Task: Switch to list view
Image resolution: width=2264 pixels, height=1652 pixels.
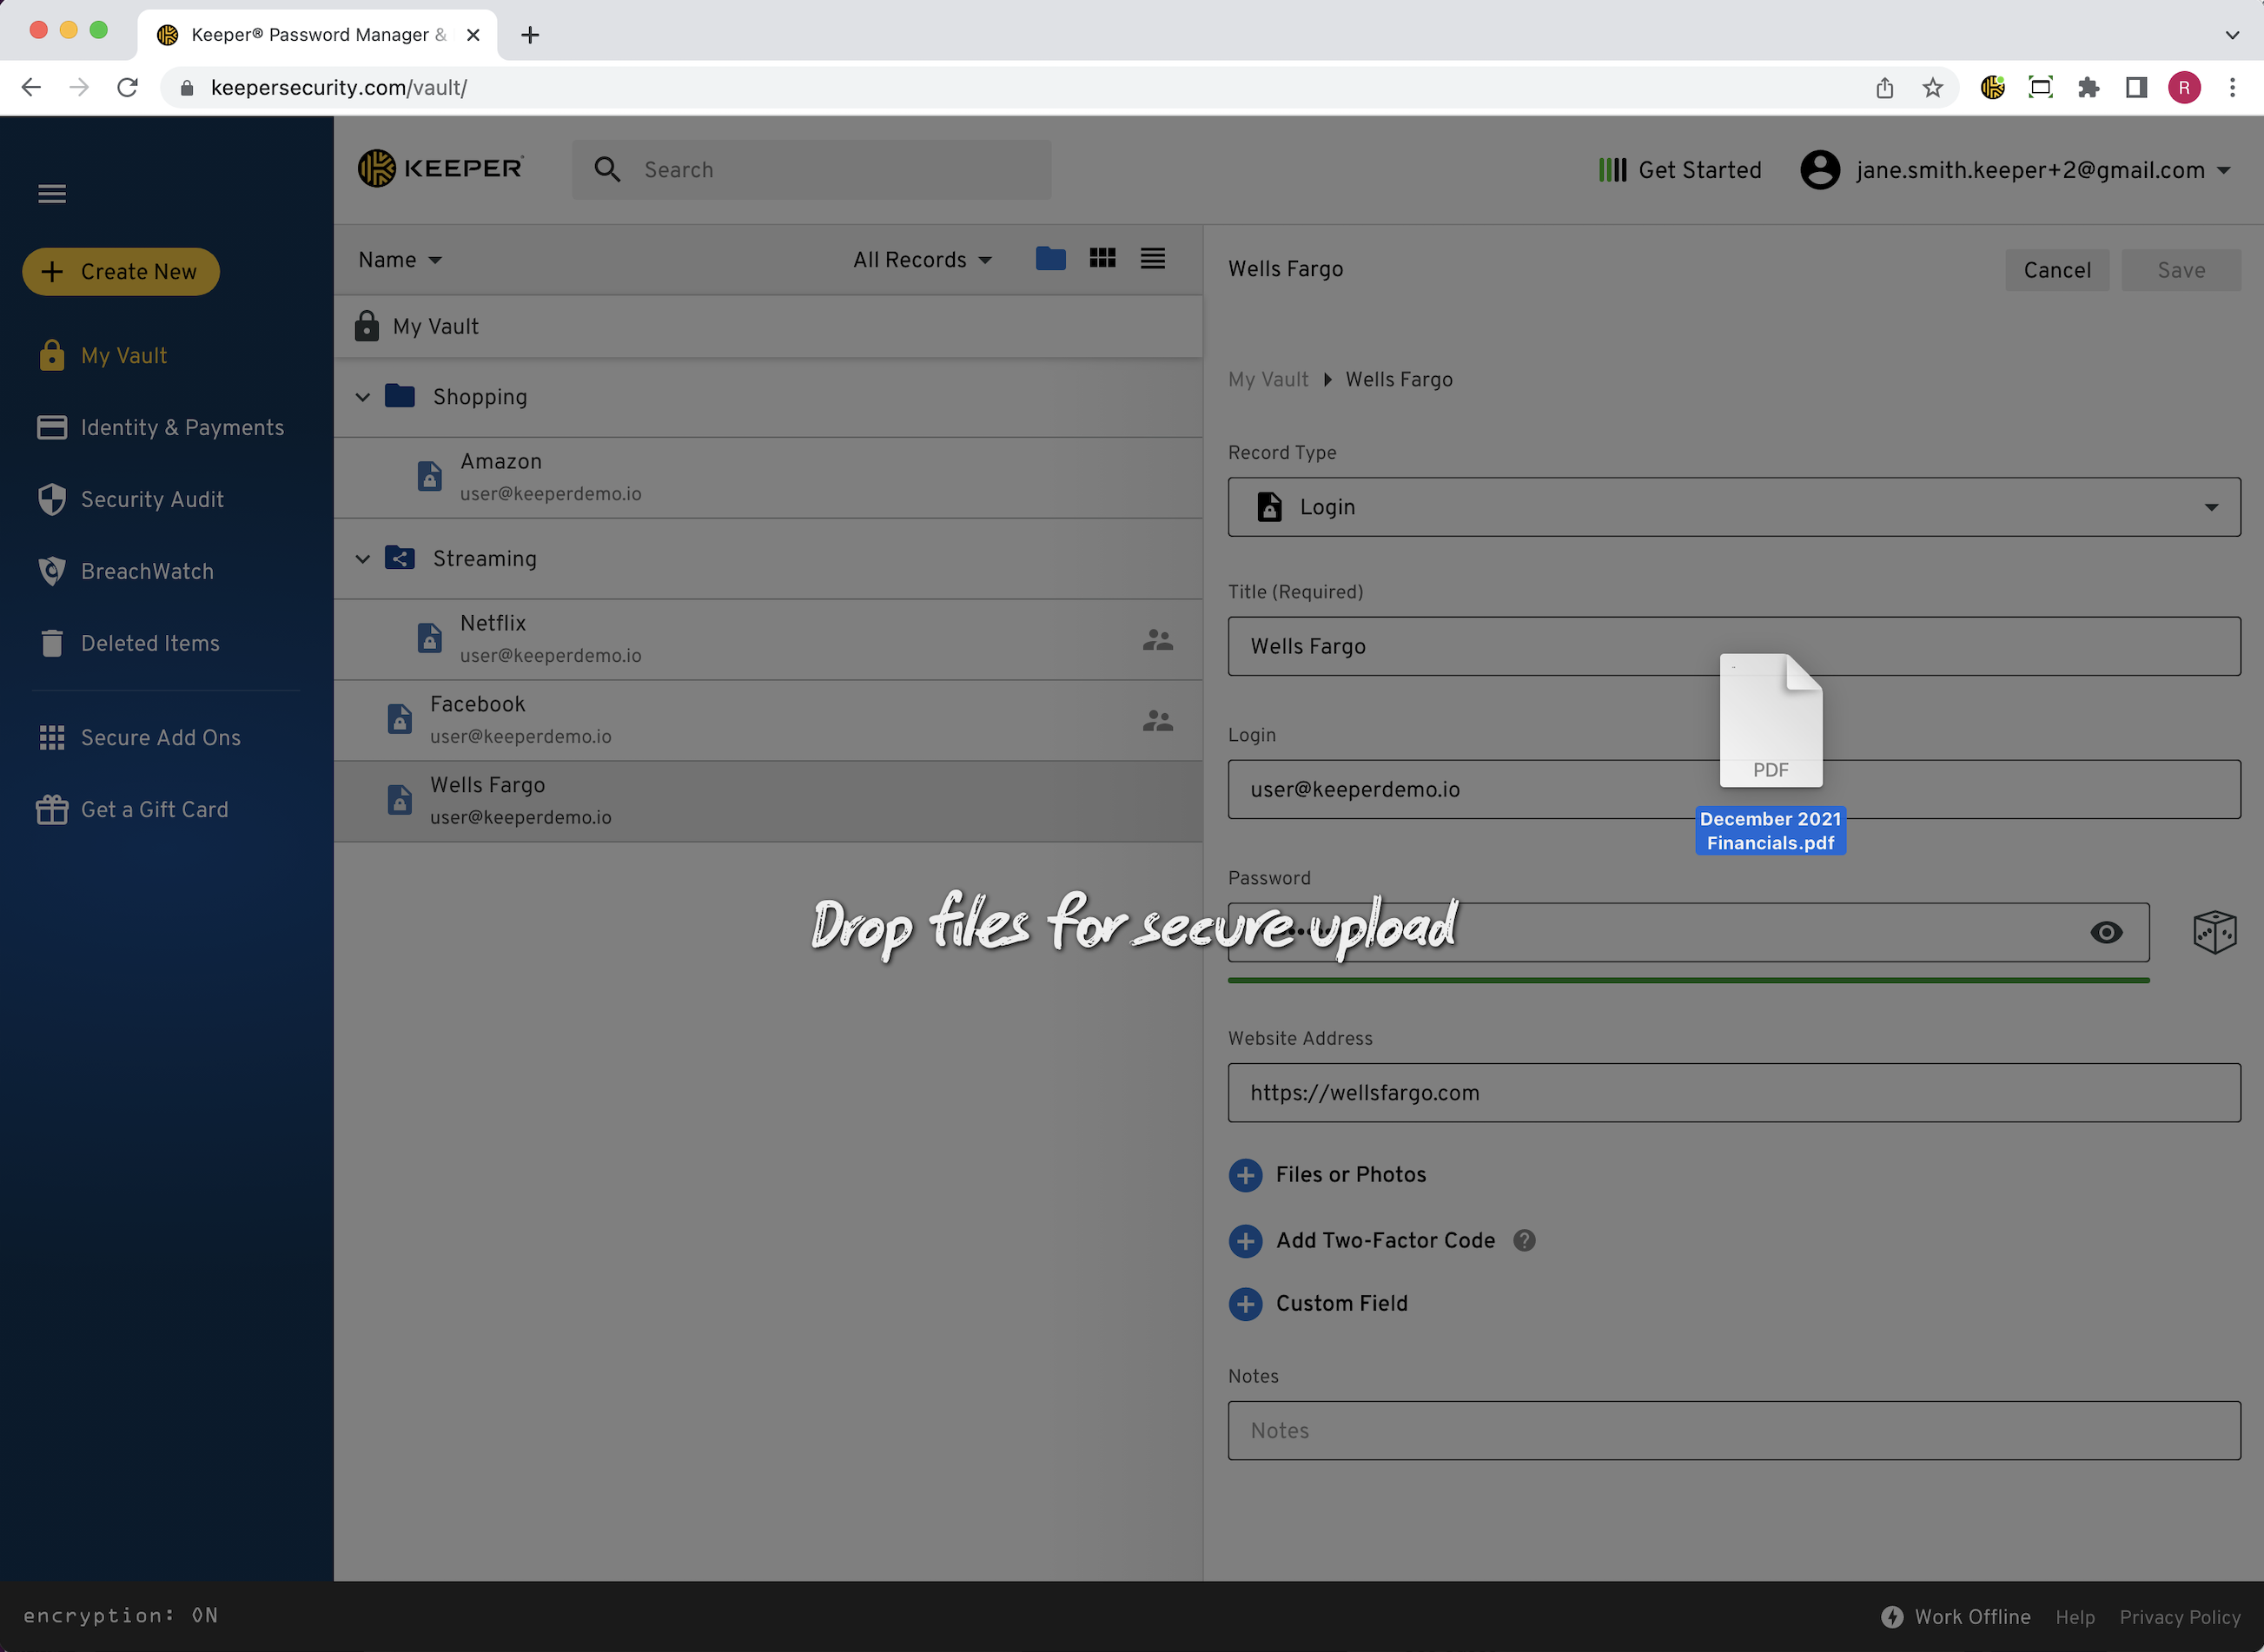Action: [x=1153, y=259]
